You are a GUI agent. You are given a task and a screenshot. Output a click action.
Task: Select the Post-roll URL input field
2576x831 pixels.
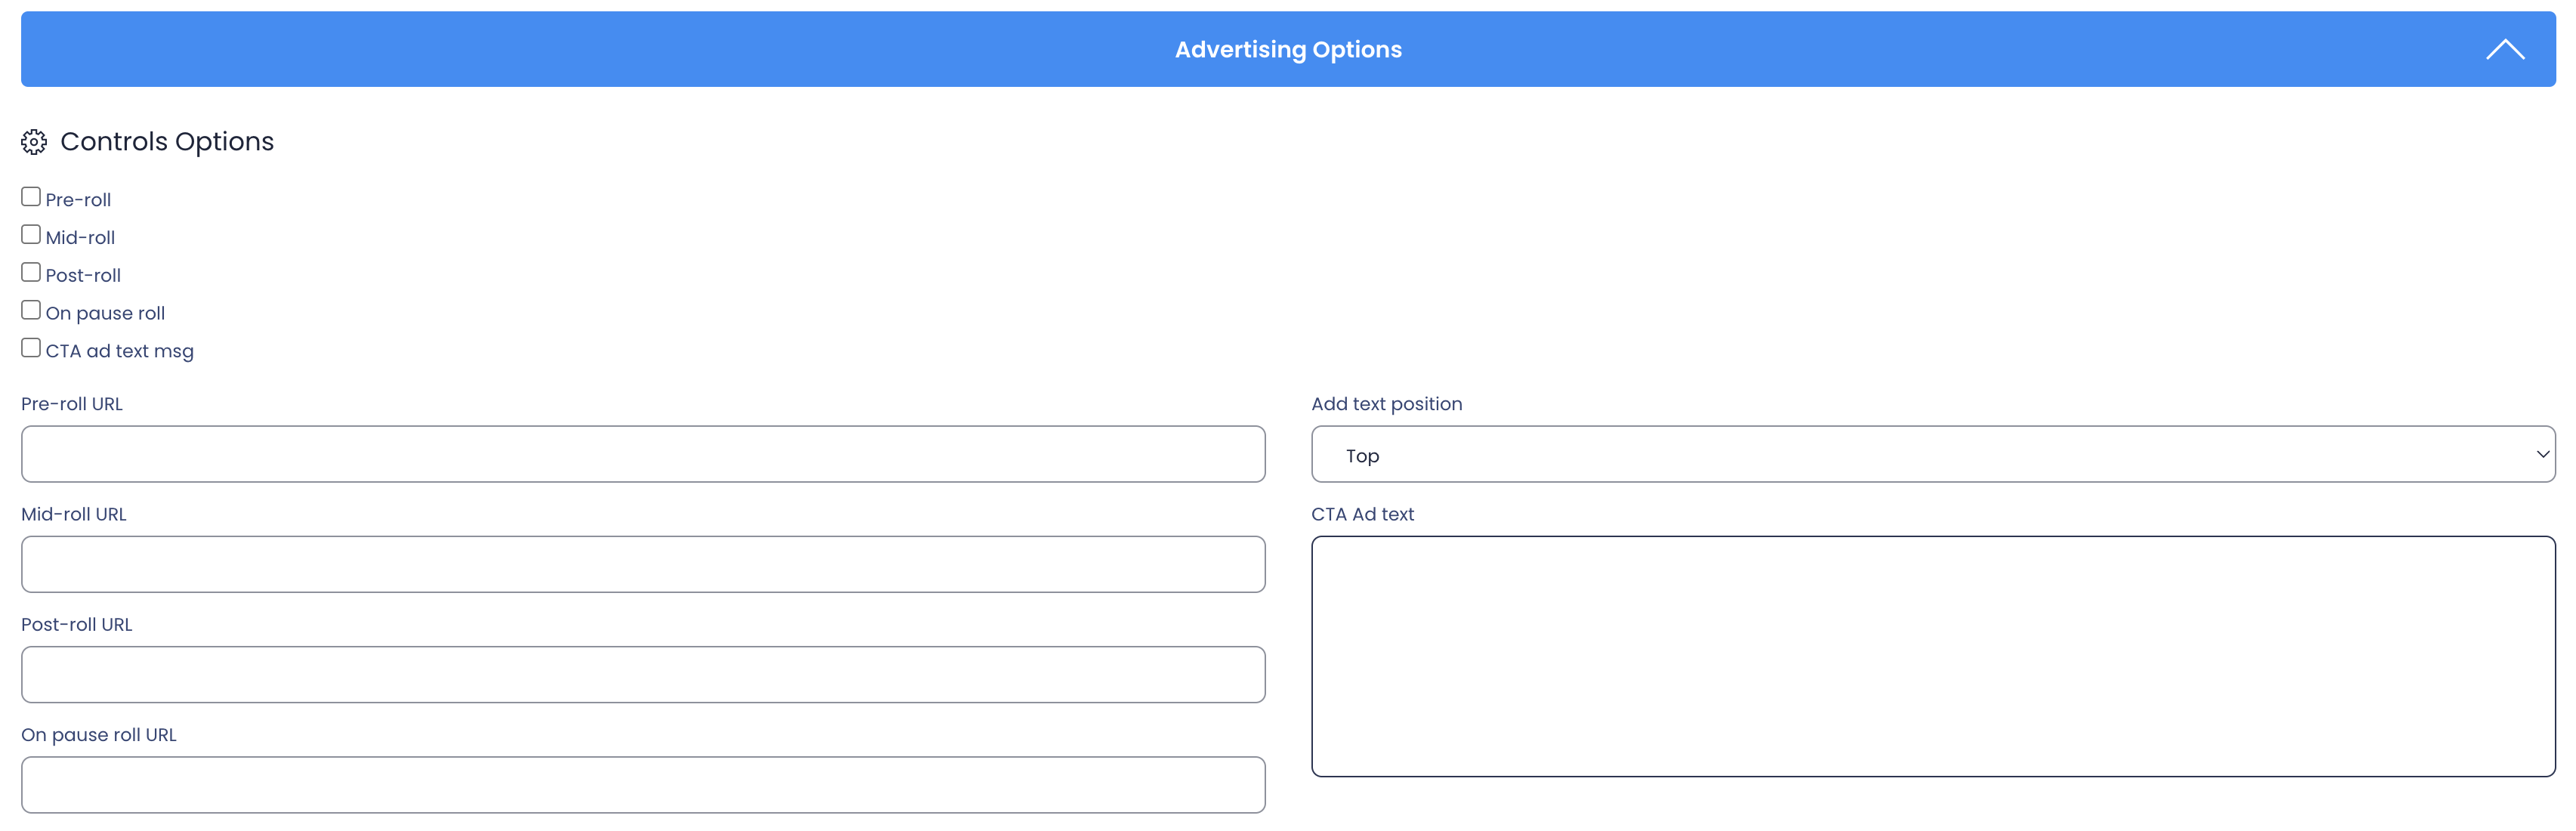pos(643,675)
